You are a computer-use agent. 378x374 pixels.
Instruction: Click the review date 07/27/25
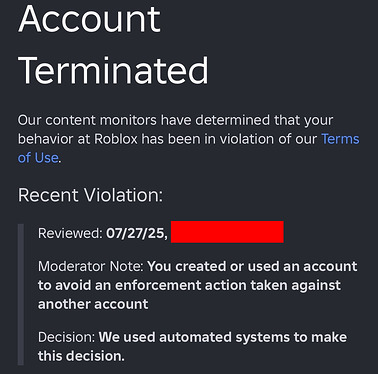pyautogui.click(x=137, y=233)
